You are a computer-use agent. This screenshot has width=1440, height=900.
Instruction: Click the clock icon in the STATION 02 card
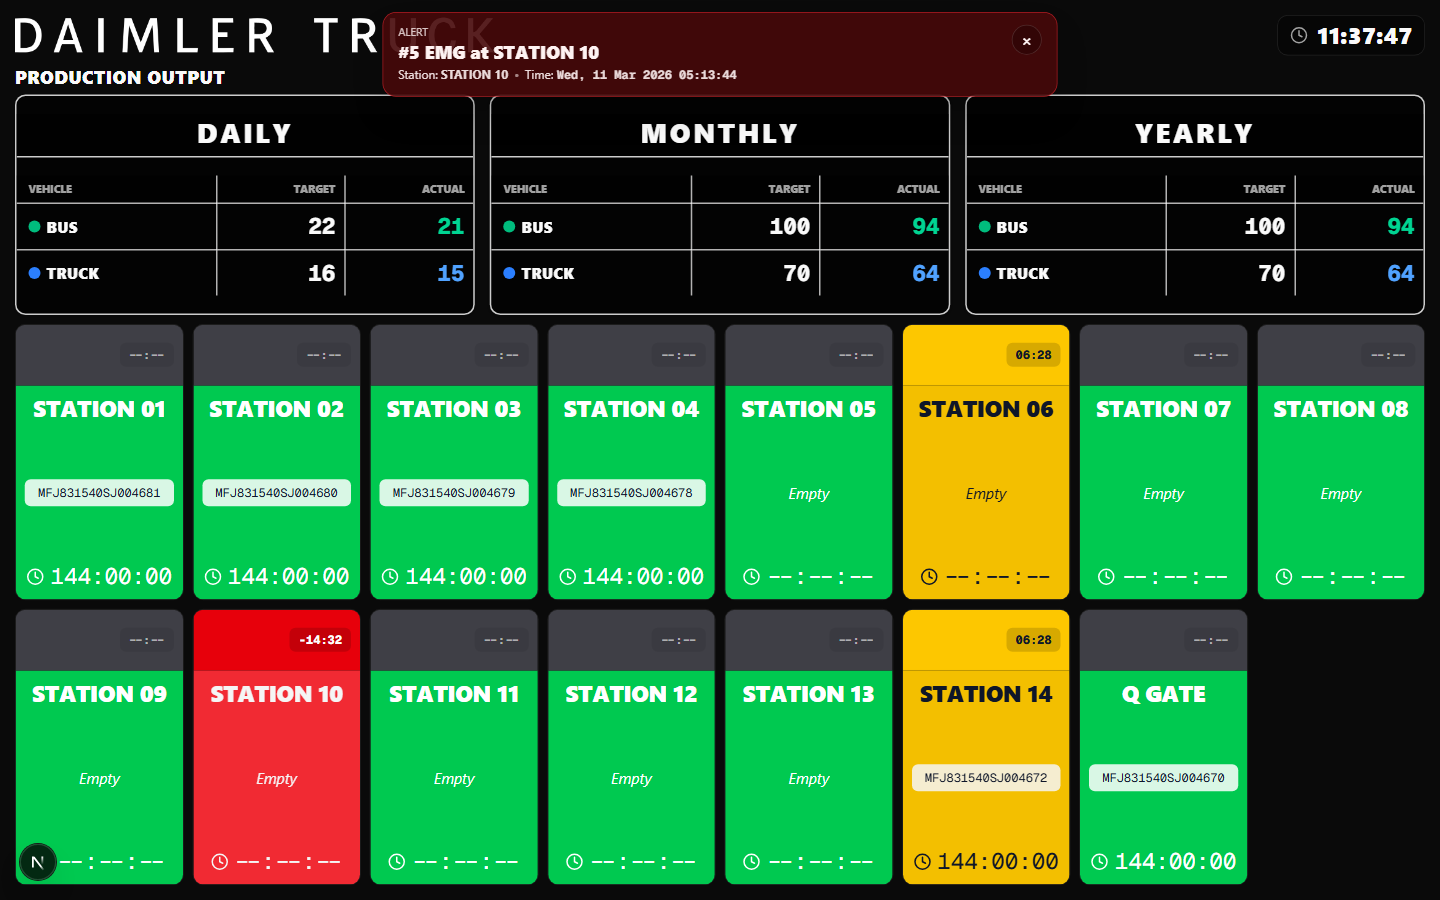[x=213, y=577]
